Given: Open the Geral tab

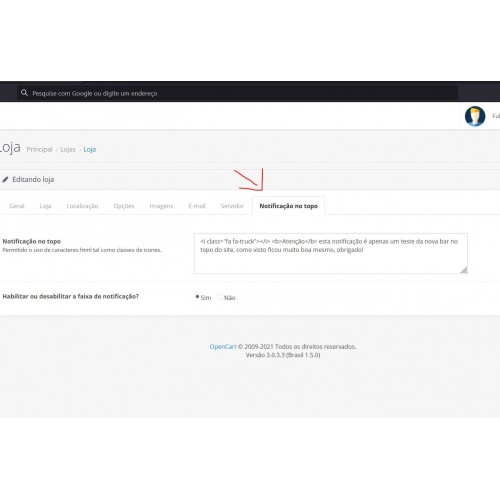Looking at the screenshot, I should [17, 206].
